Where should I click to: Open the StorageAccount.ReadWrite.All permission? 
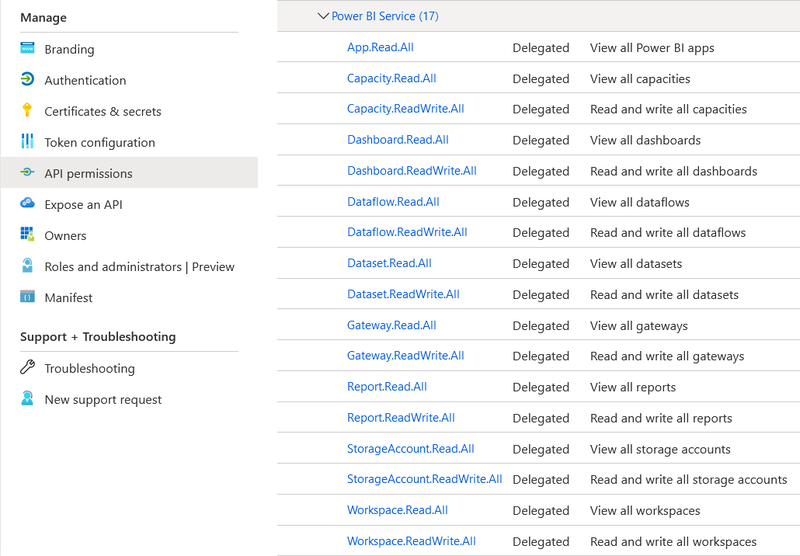pyautogui.click(x=424, y=479)
